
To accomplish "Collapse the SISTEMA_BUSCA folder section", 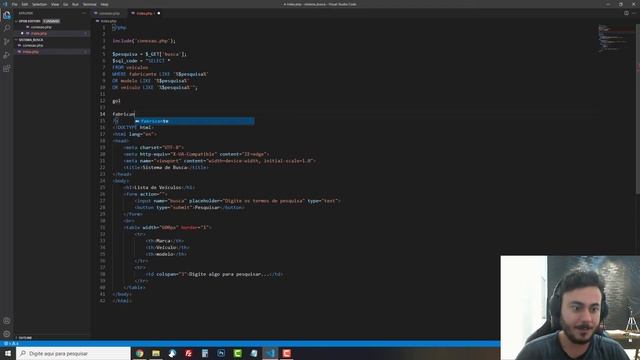I will click(x=31, y=40).
